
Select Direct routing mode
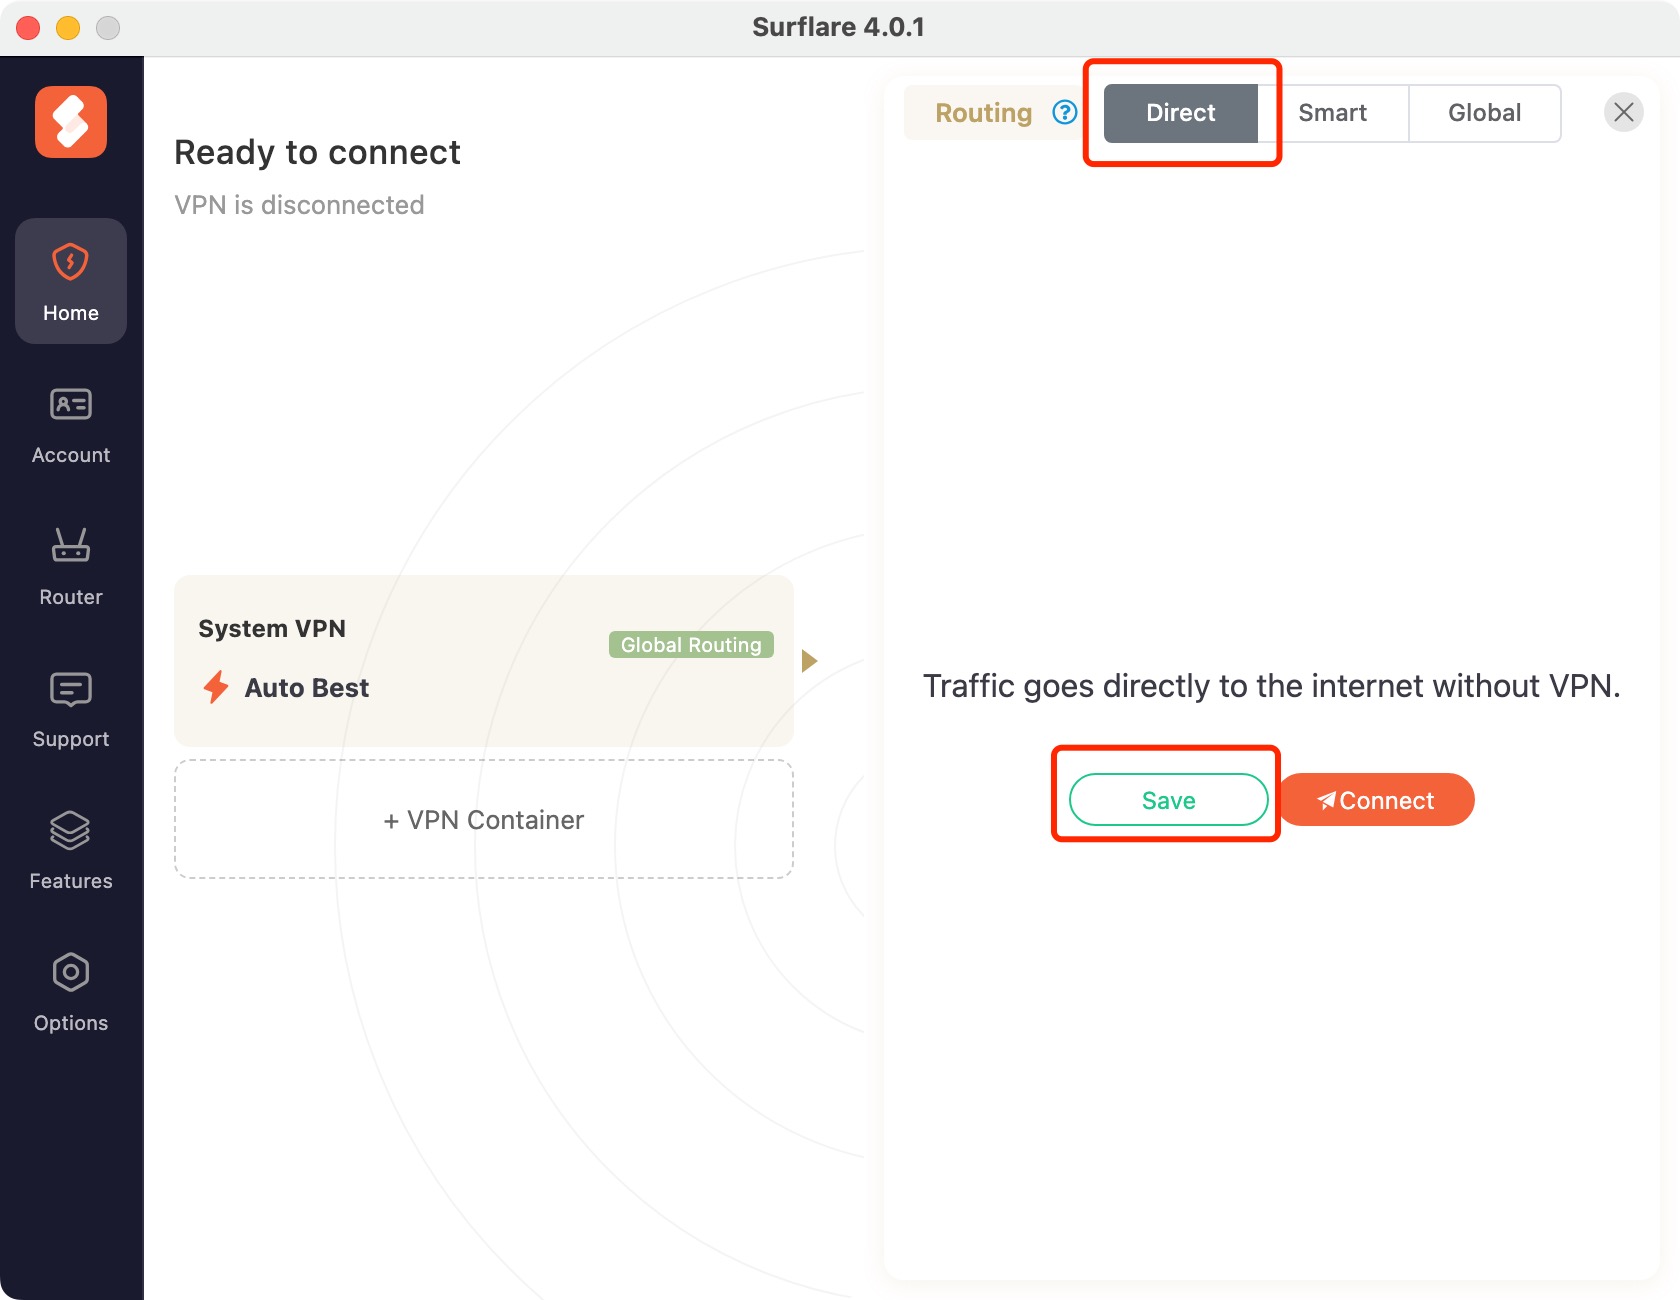pos(1180,113)
